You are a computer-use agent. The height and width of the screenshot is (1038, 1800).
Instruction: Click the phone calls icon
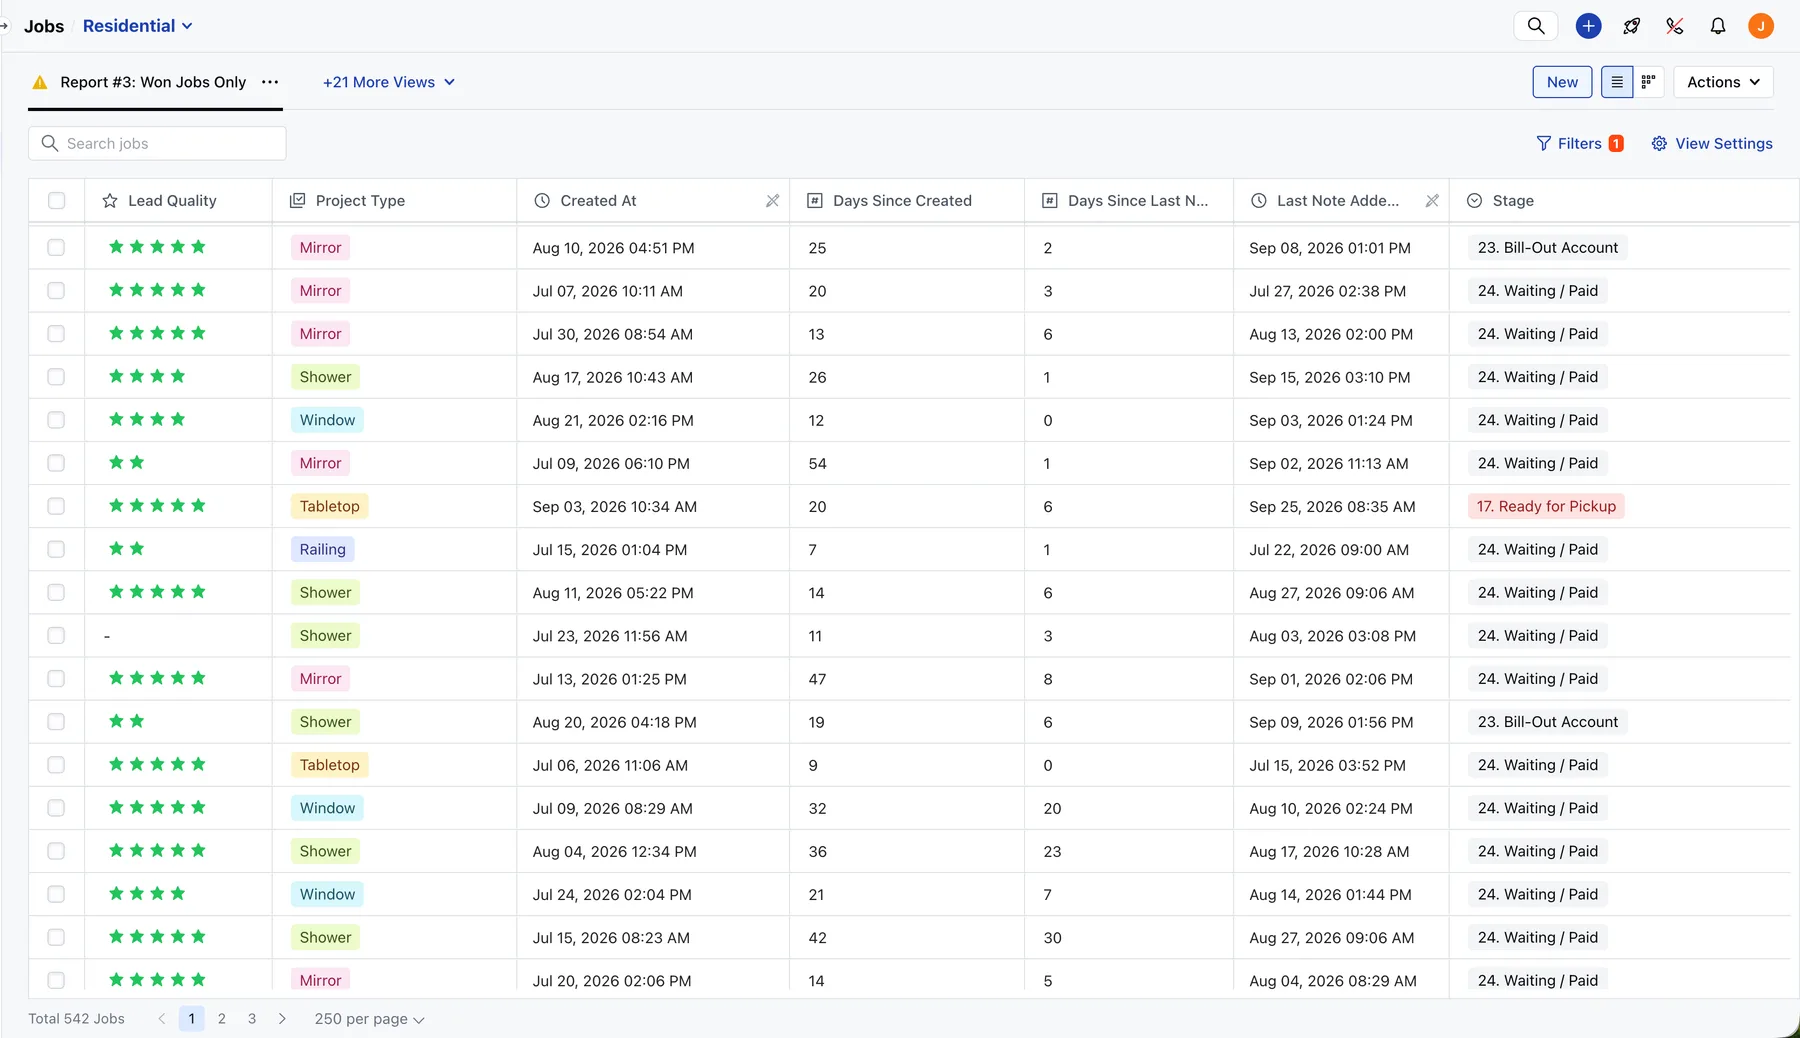[x=1674, y=26]
